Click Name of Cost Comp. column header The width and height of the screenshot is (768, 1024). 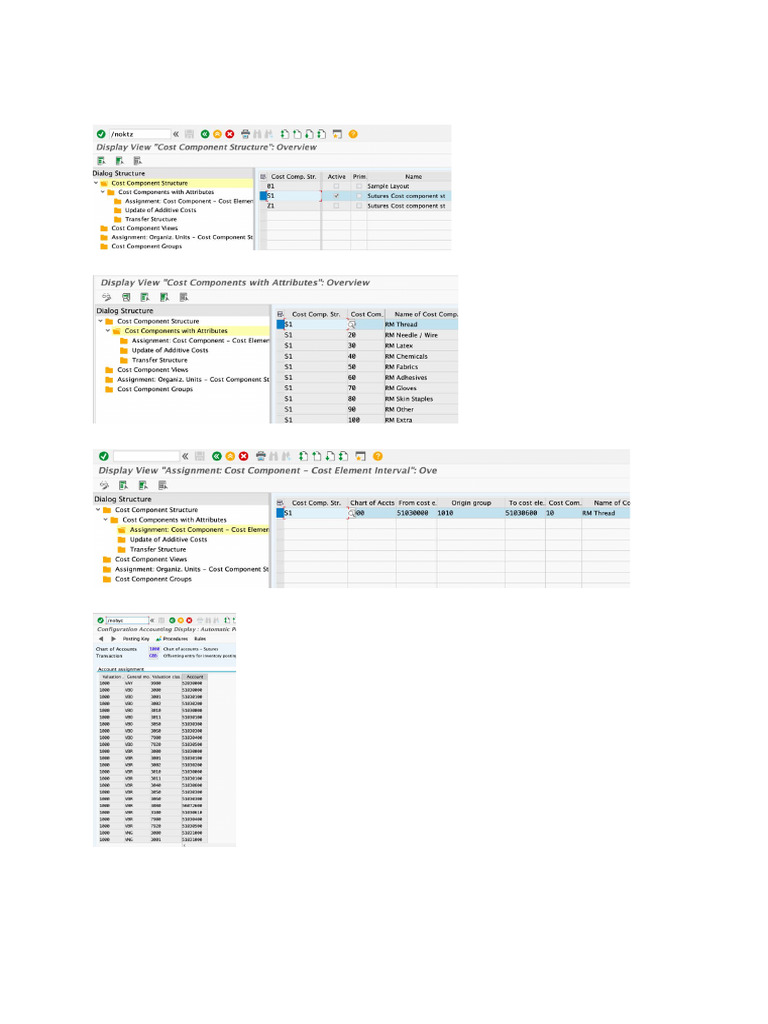422,314
